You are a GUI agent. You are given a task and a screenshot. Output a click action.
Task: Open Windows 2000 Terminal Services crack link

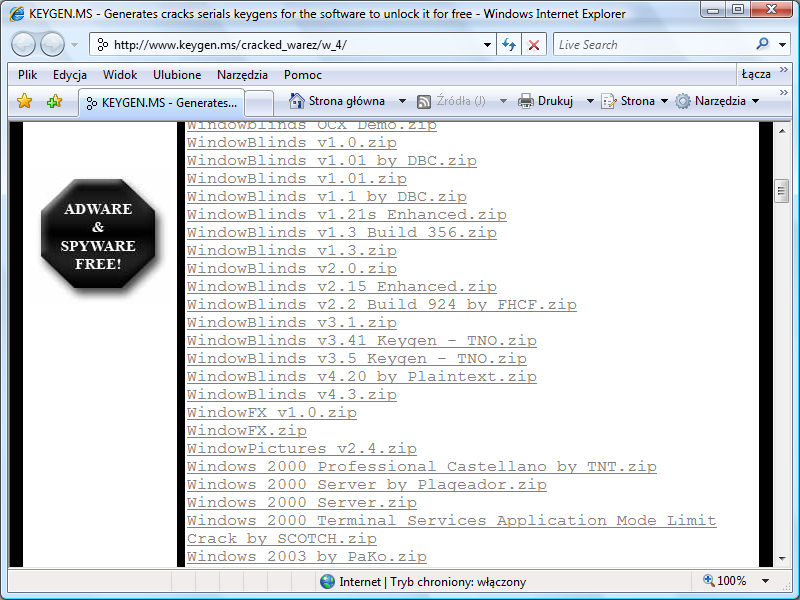click(452, 530)
